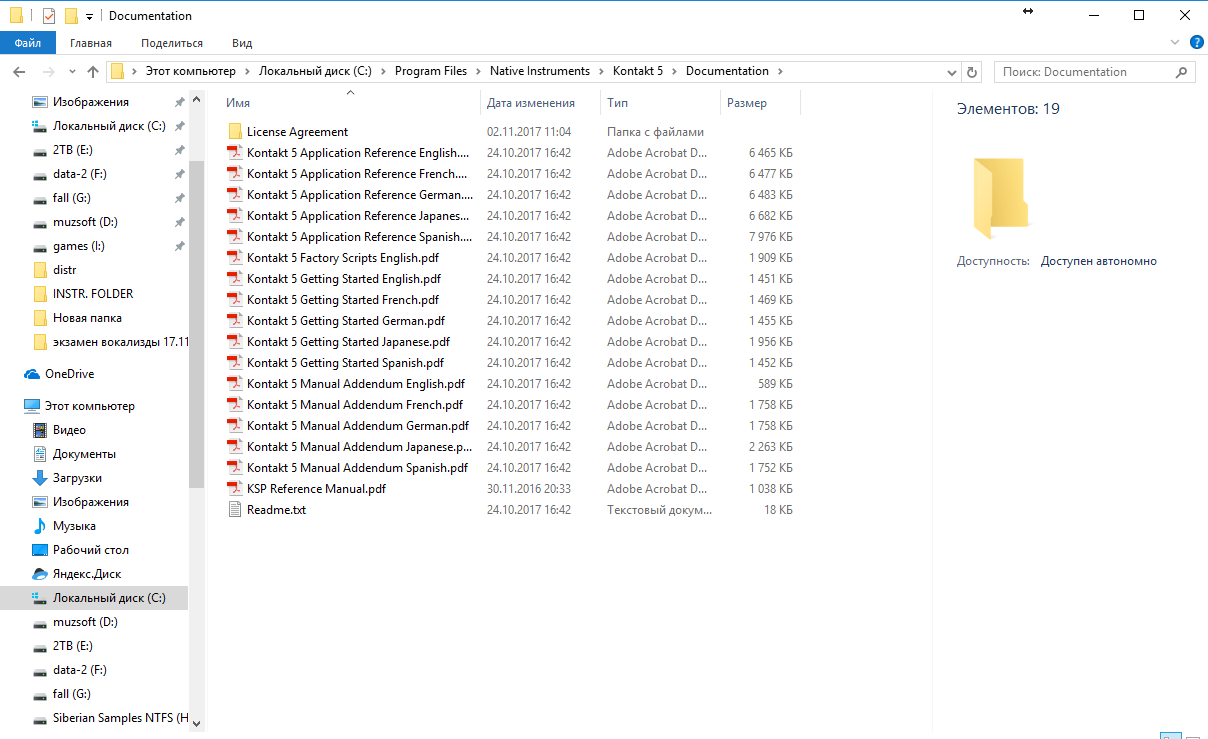Open Explorer help question icon
This screenshot has width=1208, height=739.
pos(1196,42)
